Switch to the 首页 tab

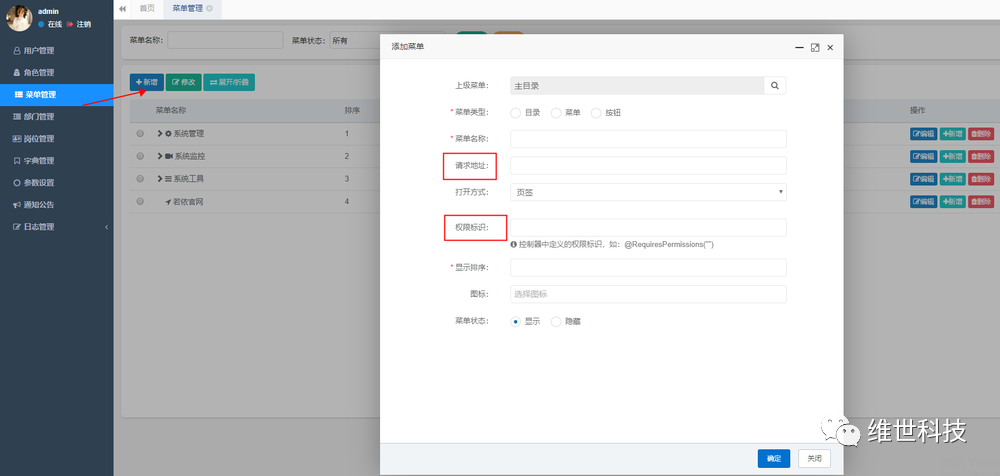tap(147, 8)
